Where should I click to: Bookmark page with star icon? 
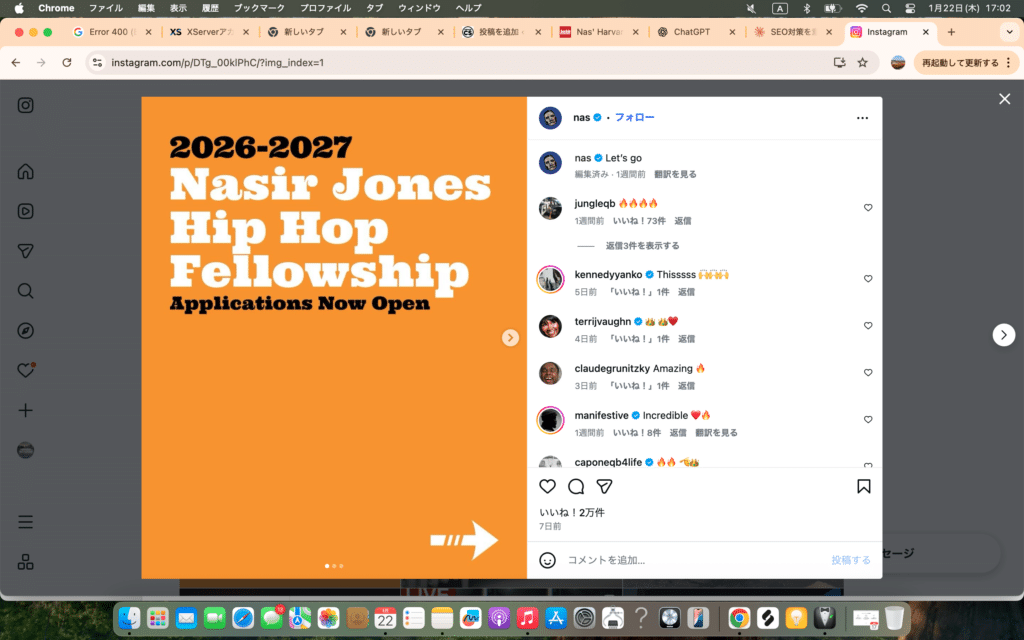coord(863,63)
